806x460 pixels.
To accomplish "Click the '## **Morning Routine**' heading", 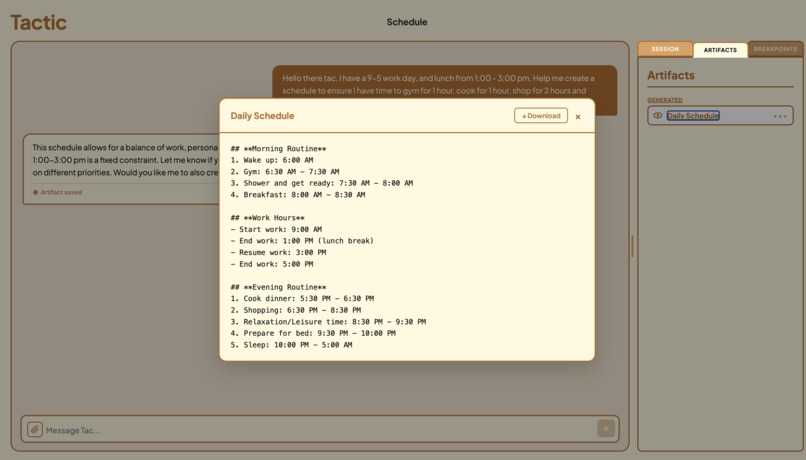I will (x=278, y=149).
